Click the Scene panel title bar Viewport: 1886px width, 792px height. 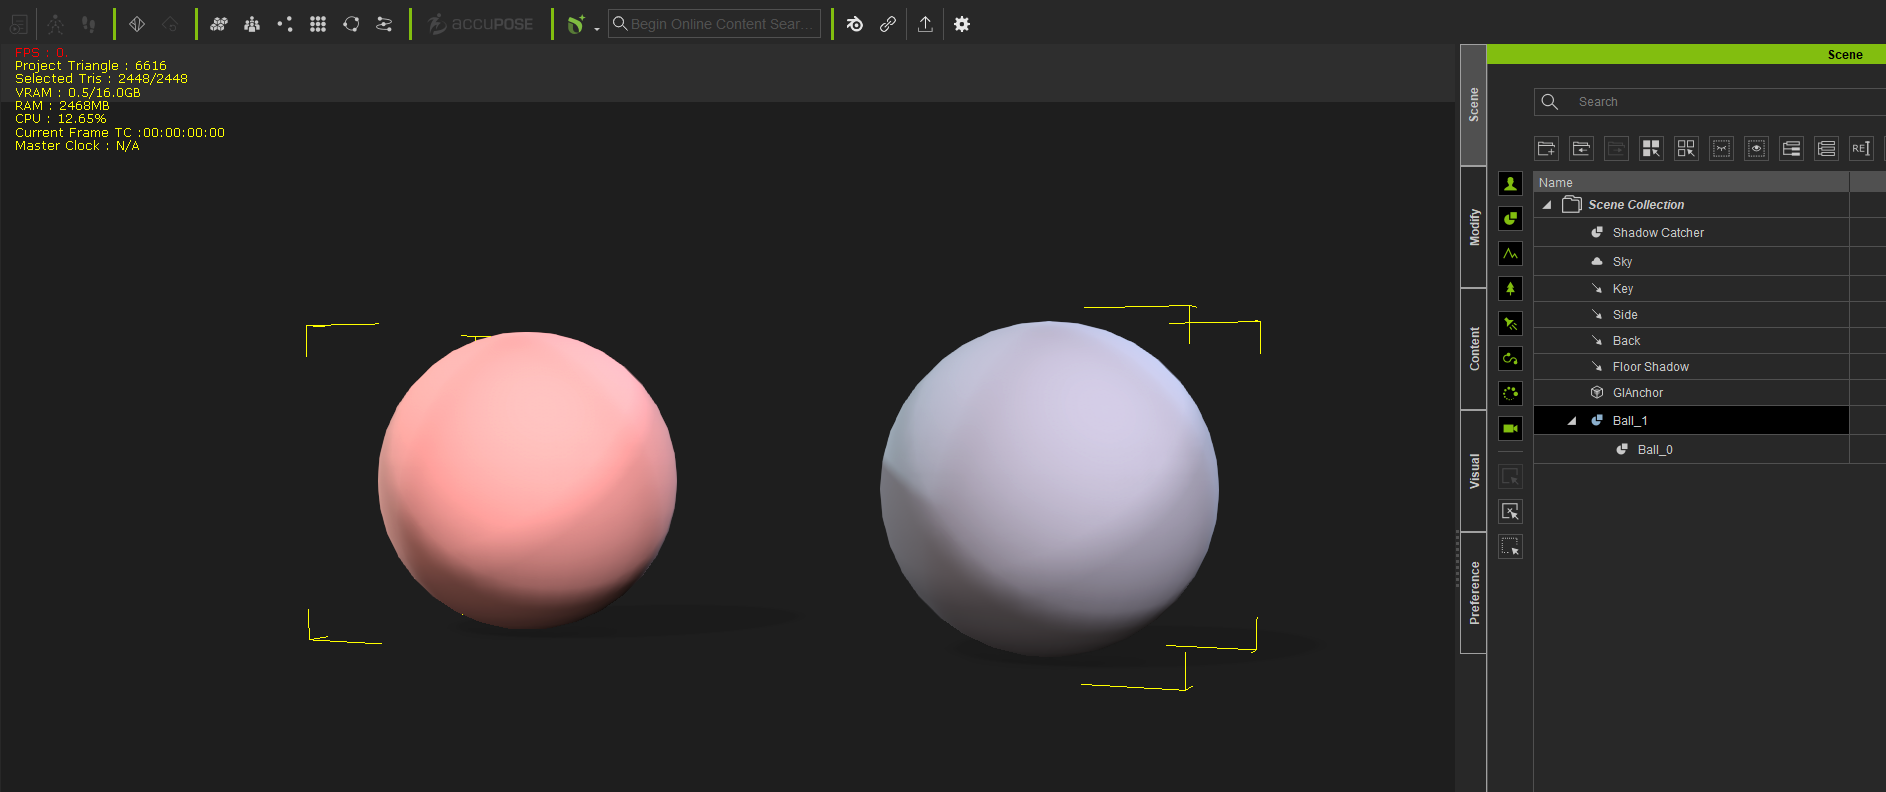pos(1686,55)
